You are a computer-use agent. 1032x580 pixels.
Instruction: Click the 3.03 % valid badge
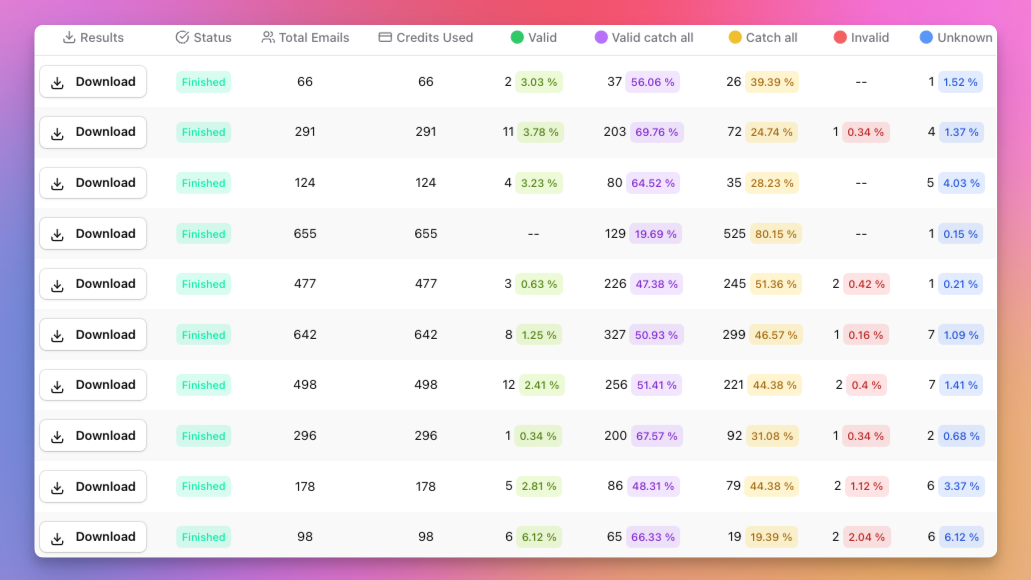tap(539, 82)
